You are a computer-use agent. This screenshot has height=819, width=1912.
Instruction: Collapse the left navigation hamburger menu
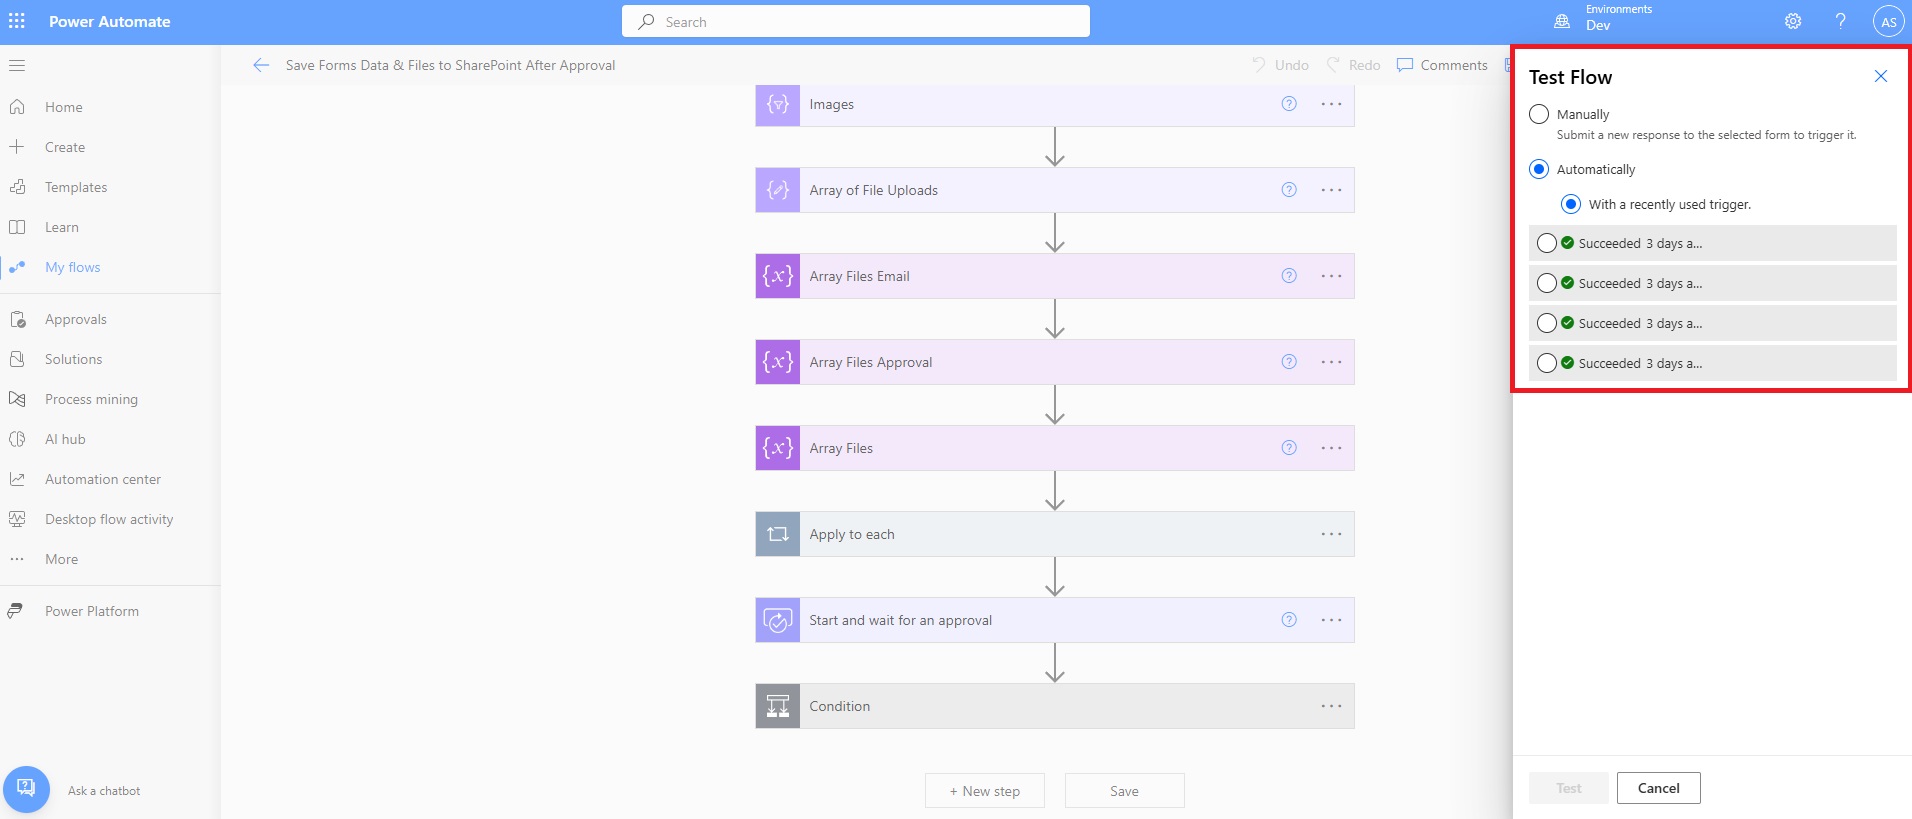(17, 66)
